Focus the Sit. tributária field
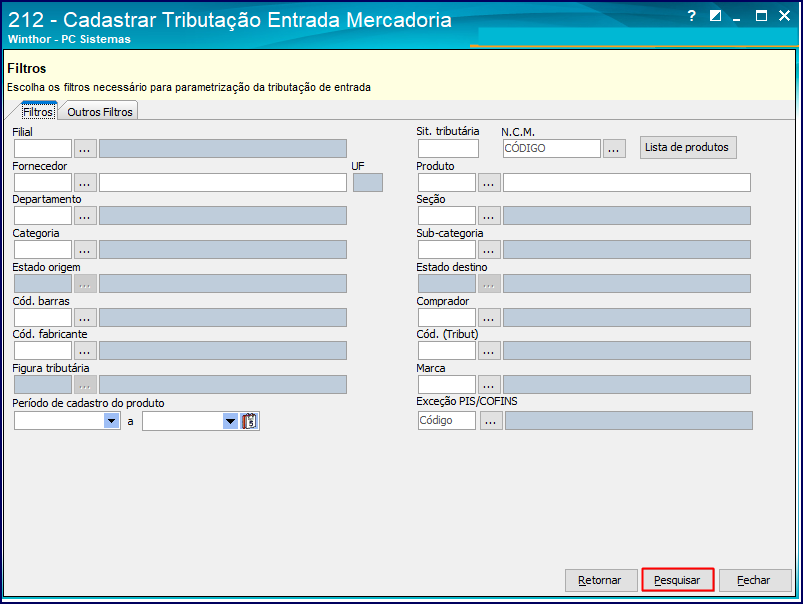This screenshot has height=604, width=803. [x=448, y=149]
